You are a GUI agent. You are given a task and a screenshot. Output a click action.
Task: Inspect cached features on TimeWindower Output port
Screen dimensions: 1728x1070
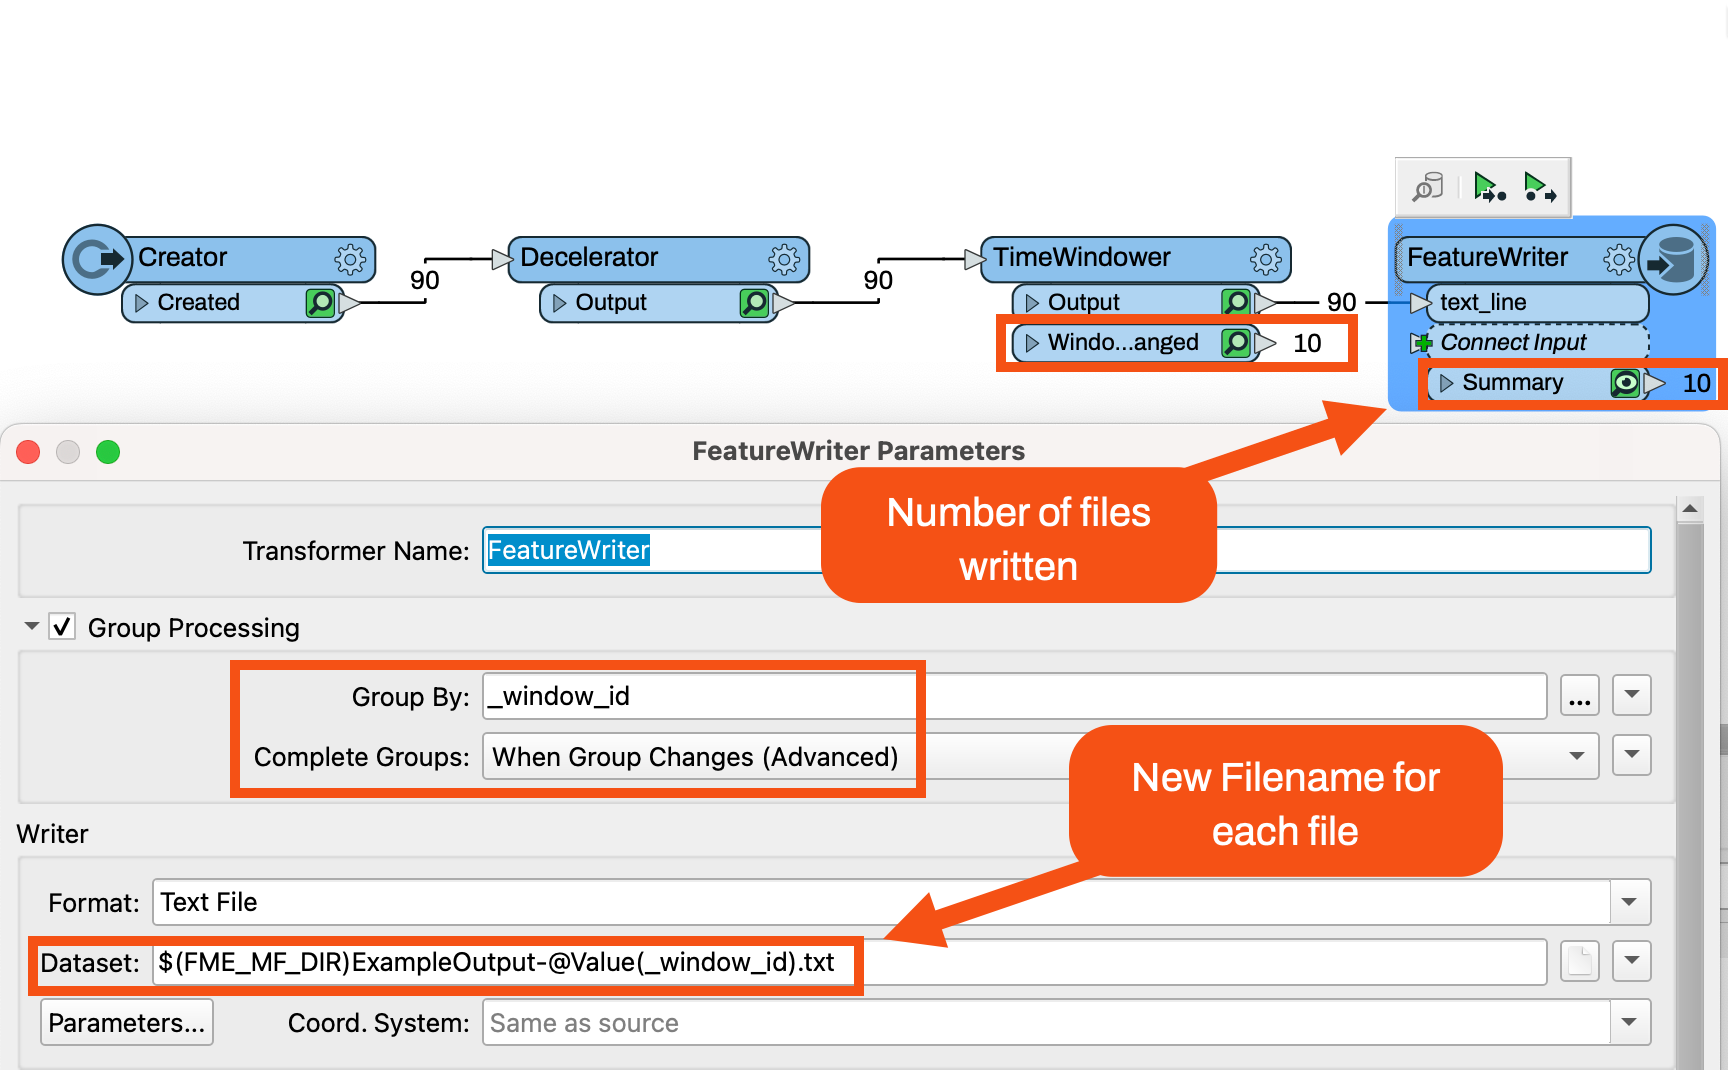point(1236,301)
